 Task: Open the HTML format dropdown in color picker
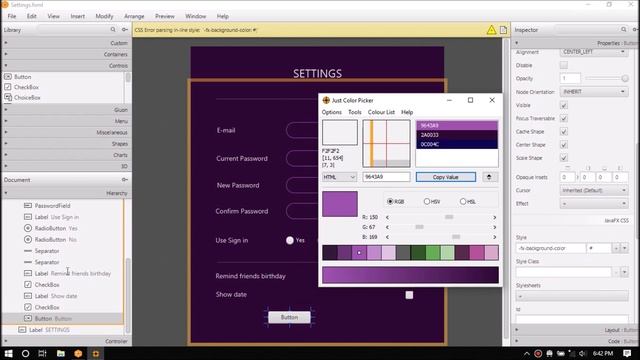click(x=340, y=177)
